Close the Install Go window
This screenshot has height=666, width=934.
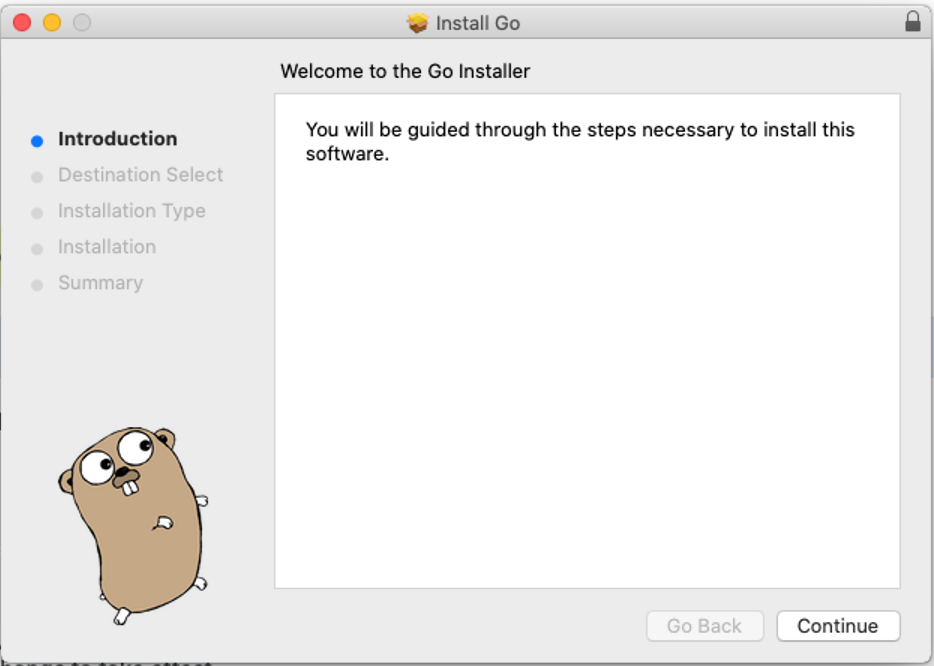pyautogui.click(x=22, y=23)
